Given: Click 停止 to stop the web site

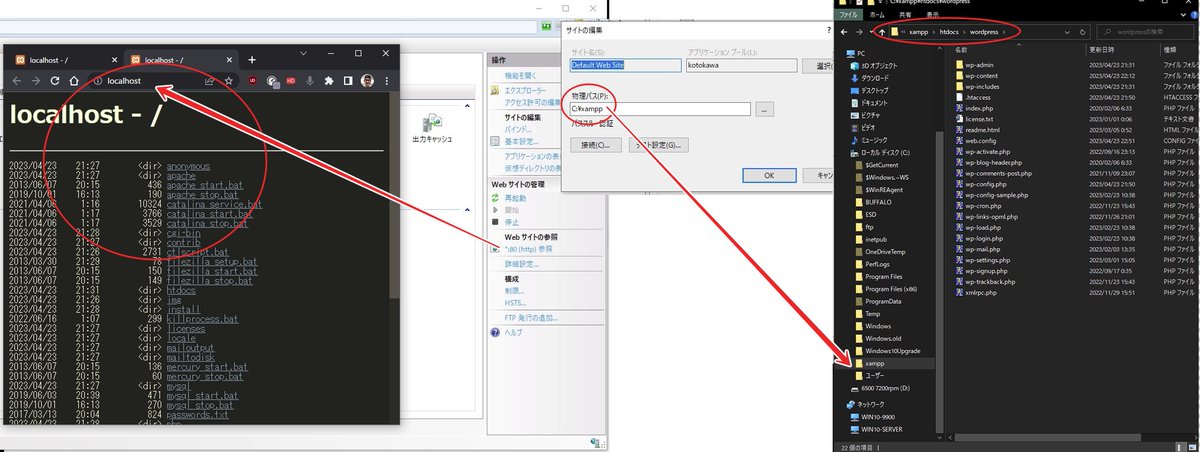Looking at the screenshot, I should [x=512, y=223].
